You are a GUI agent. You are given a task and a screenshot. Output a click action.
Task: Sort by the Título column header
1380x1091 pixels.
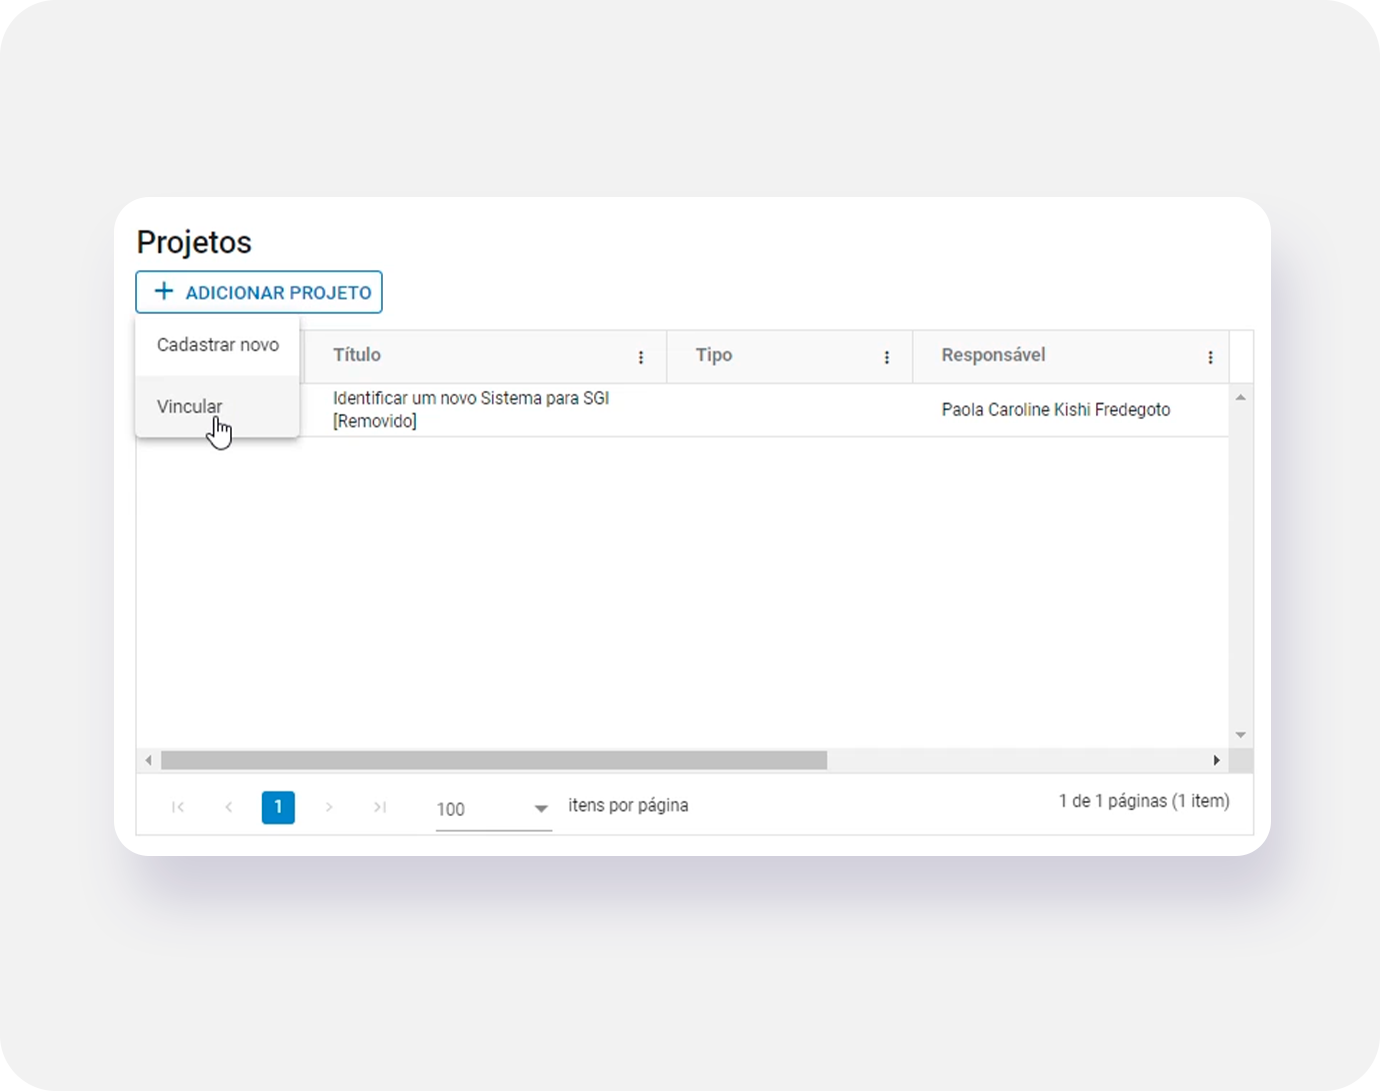click(x=357, y=355)
